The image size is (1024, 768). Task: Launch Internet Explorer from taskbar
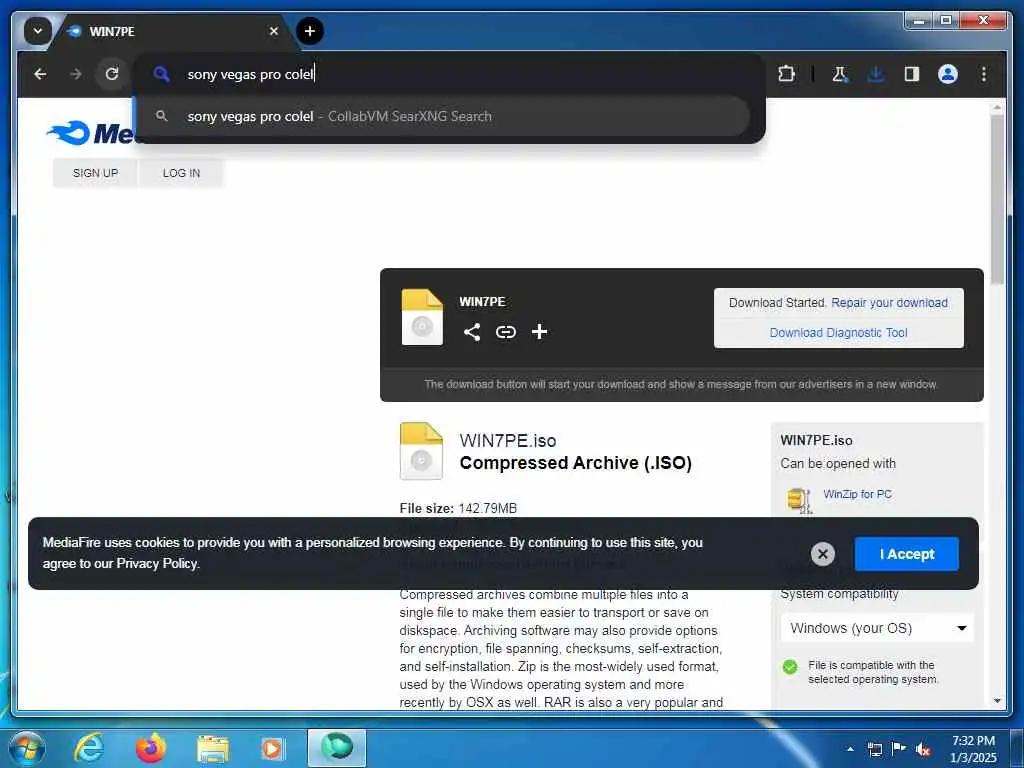[89, 748]
